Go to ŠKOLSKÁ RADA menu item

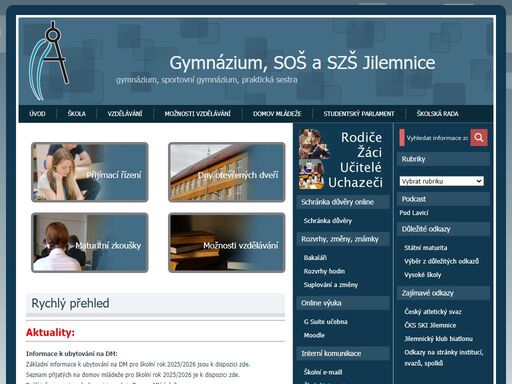point(437,114)
